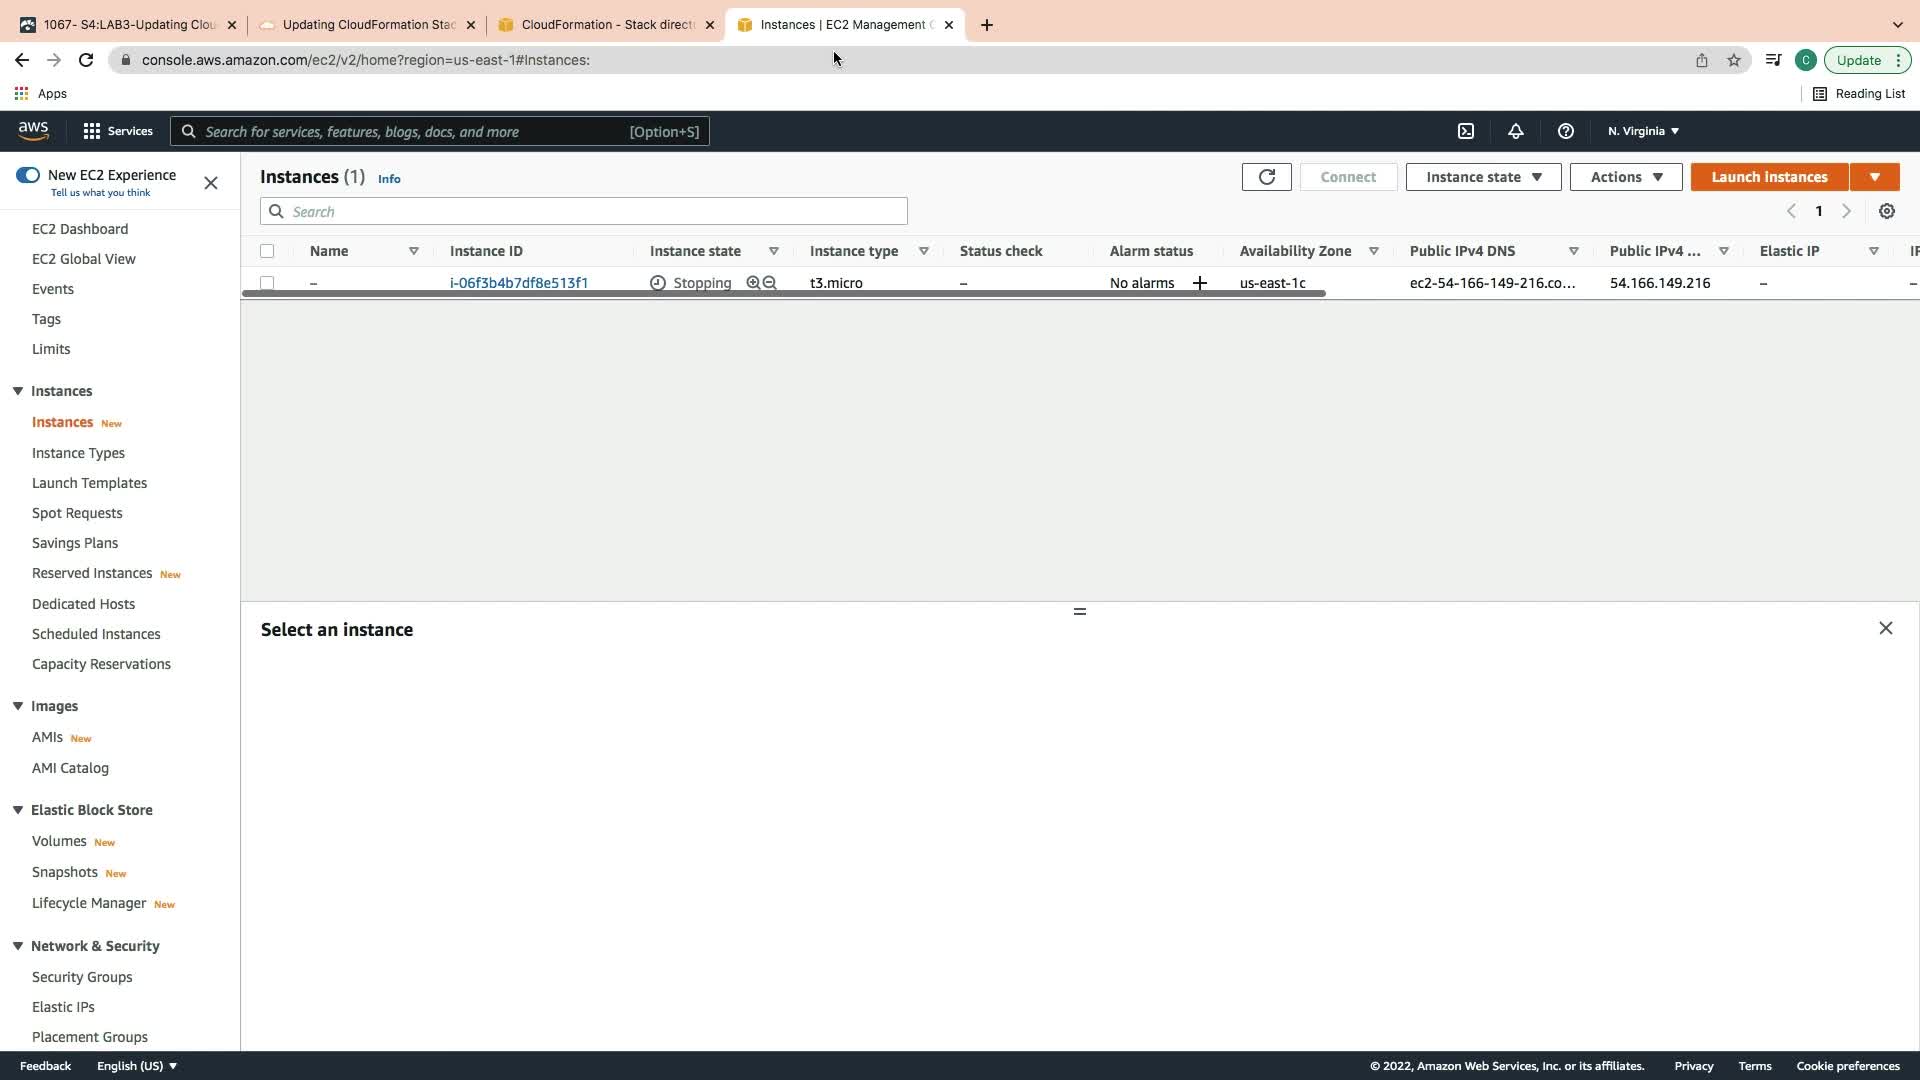Open the Instance state dropdown
Viewport: 1920px width, 1080px height.
click(1483, 177)
